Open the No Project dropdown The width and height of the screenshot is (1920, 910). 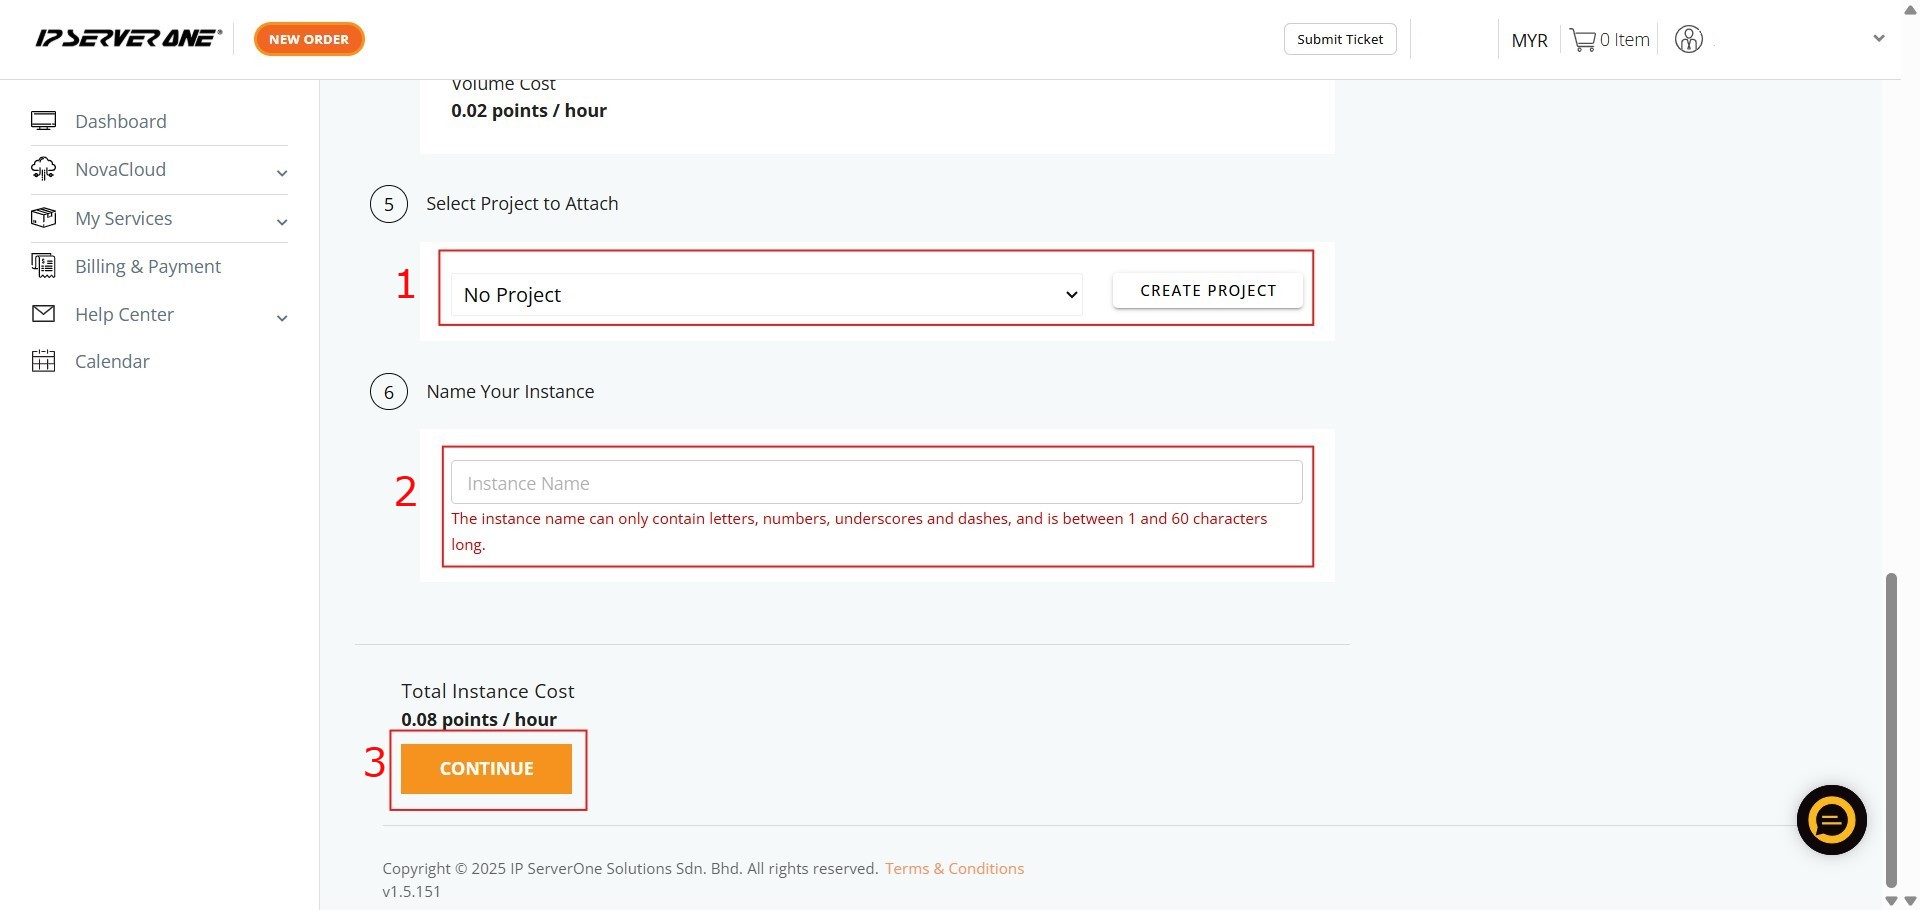(x=766, y=295)
